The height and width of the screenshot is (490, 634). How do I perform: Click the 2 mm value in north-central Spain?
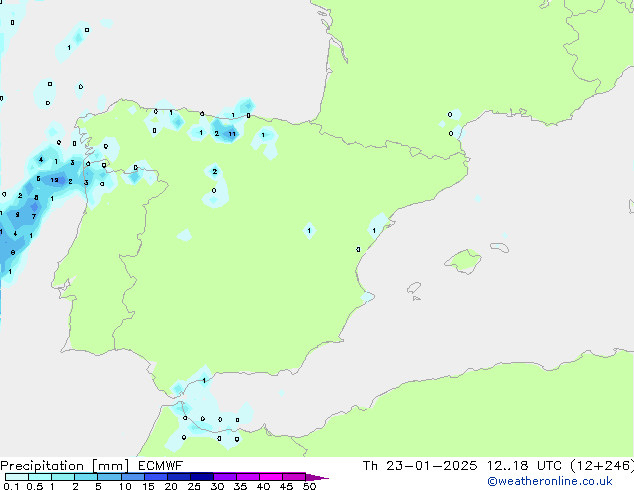(214, 172)
